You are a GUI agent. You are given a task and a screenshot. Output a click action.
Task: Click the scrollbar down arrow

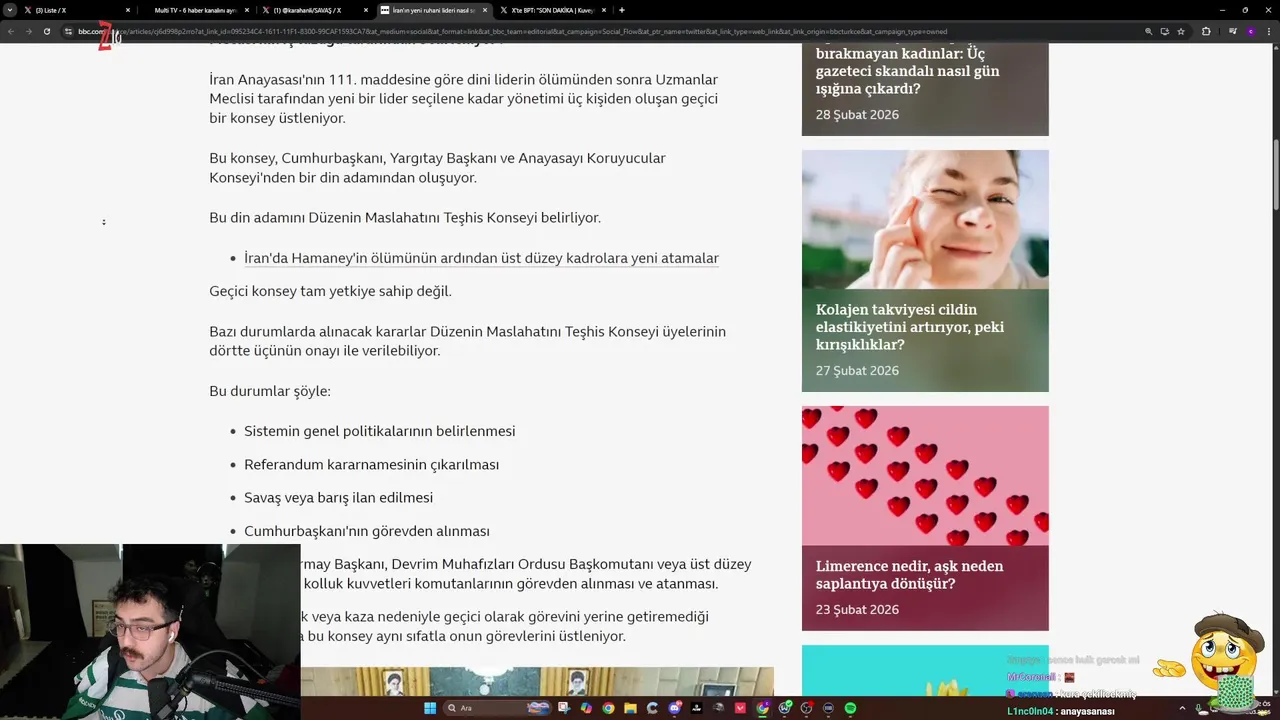click(x=1275, y=690)
